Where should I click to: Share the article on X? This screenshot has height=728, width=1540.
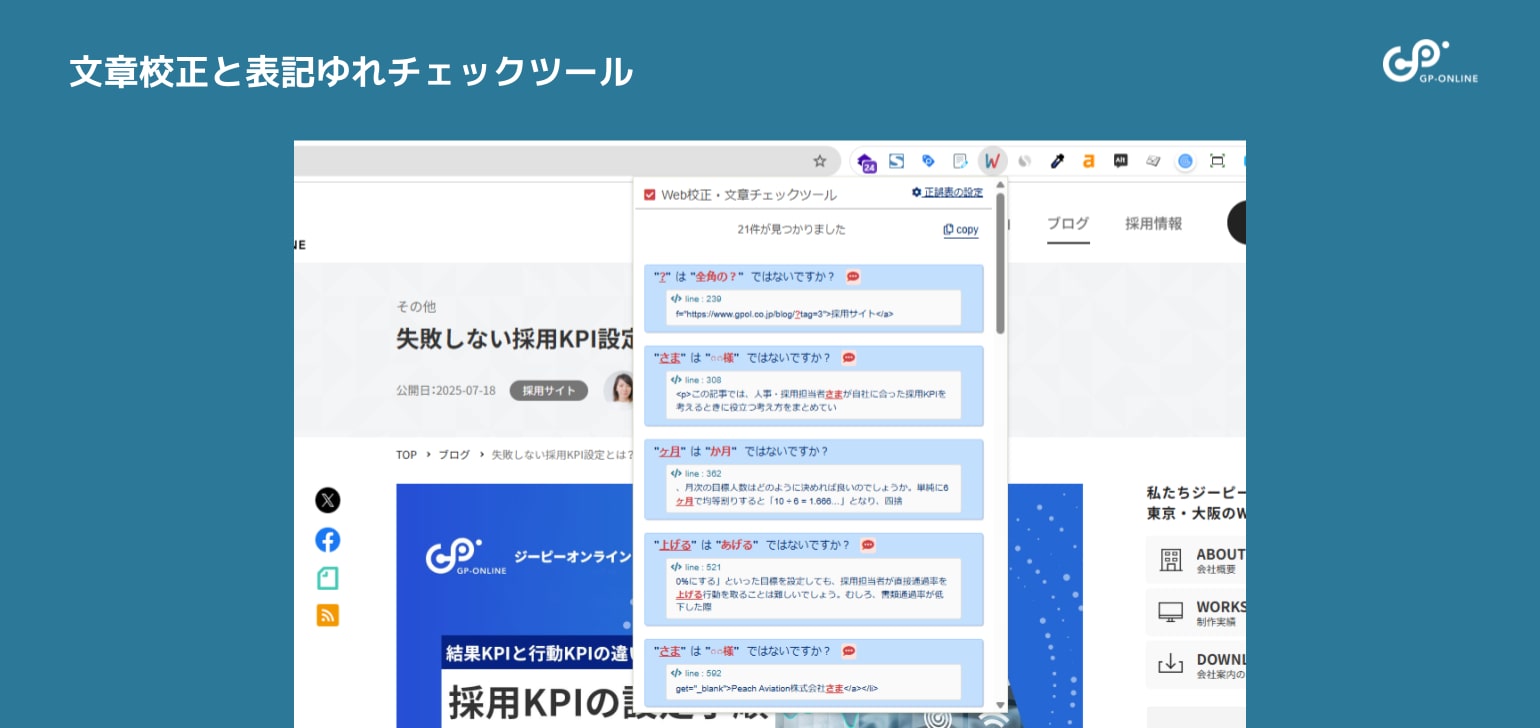point(328,500)
